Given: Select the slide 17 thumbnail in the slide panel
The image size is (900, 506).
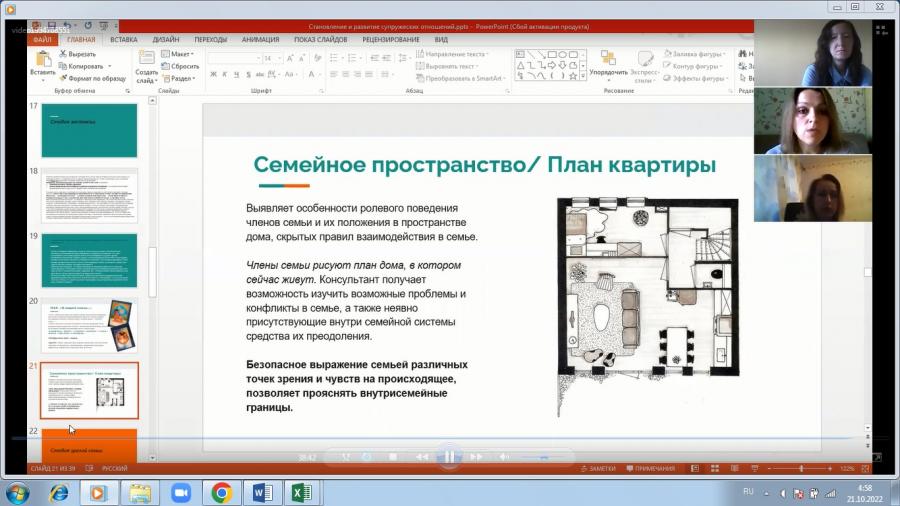Looking at the screenshot, I should 89,130.
